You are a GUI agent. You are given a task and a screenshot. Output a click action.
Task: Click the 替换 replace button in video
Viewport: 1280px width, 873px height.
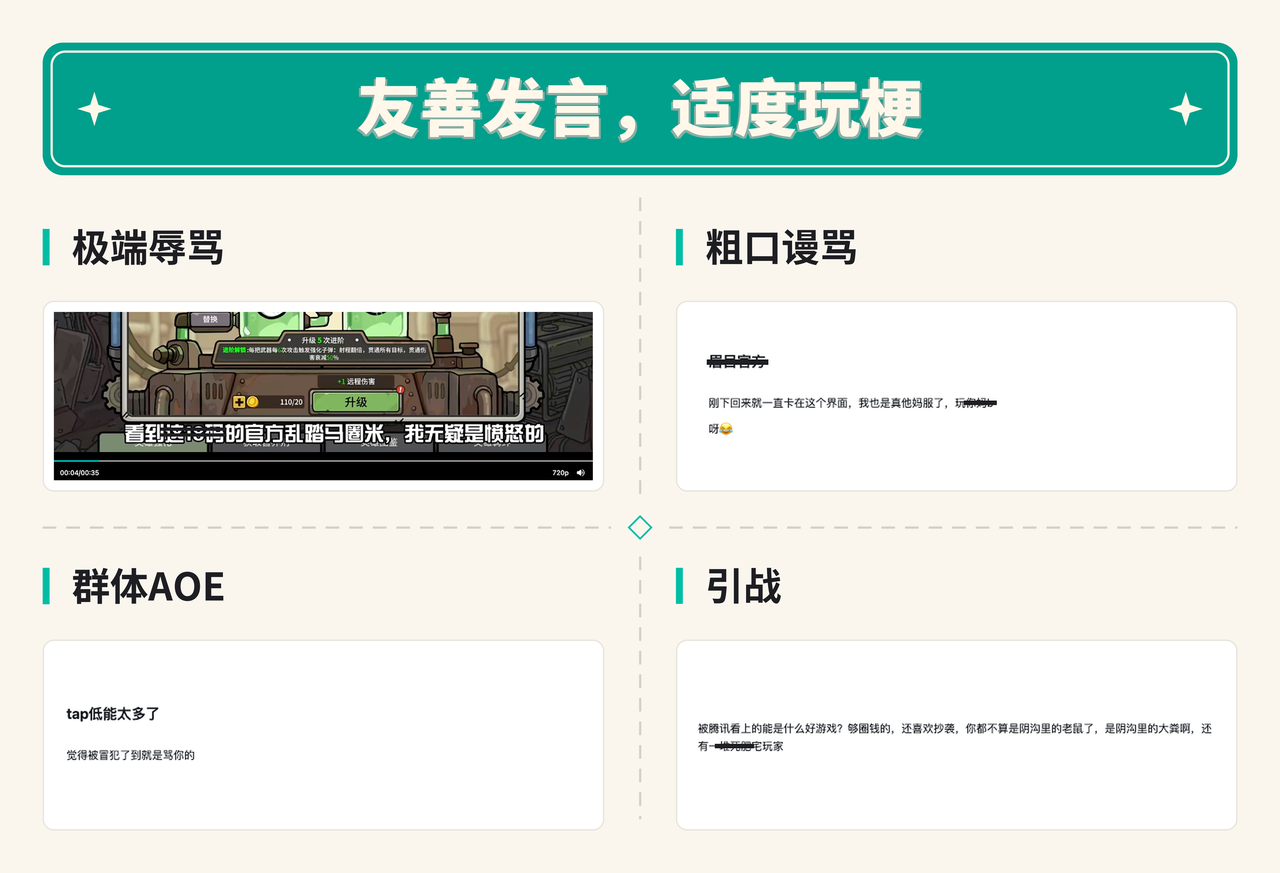click(210, 319)
